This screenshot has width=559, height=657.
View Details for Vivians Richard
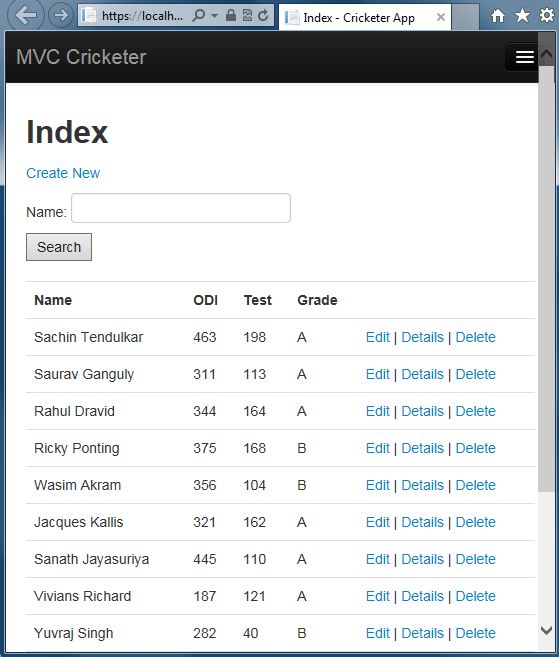pyautogui.click(x=422, y=596)
